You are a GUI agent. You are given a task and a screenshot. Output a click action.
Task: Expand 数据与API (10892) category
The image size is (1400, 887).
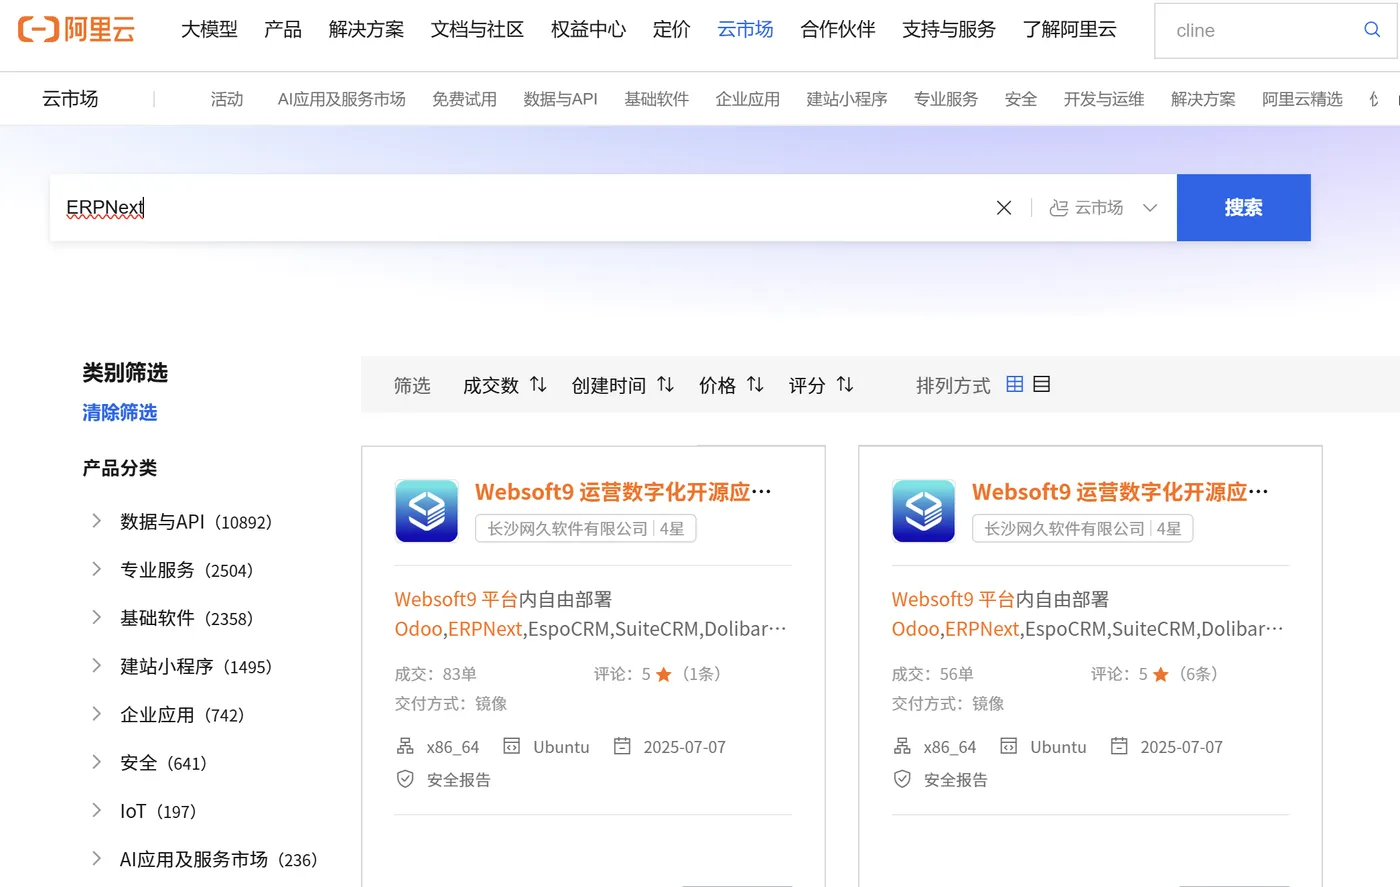(x=97, y=520)
